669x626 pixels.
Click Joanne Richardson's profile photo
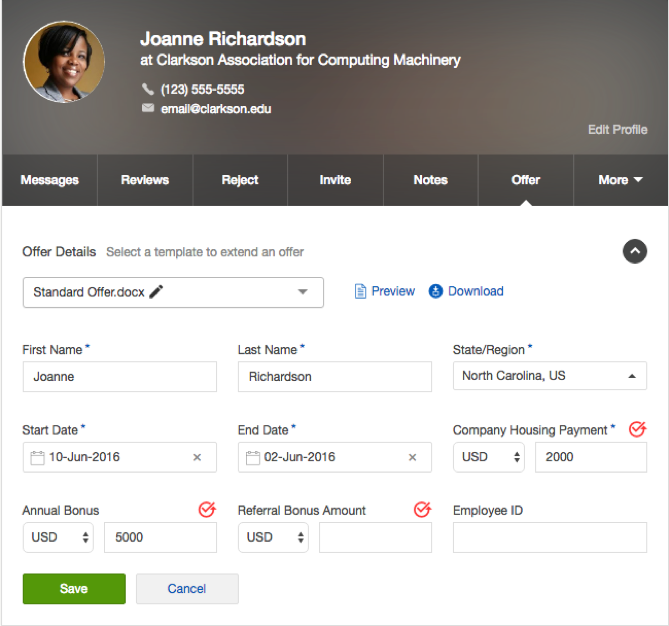(x=64, y=62)
